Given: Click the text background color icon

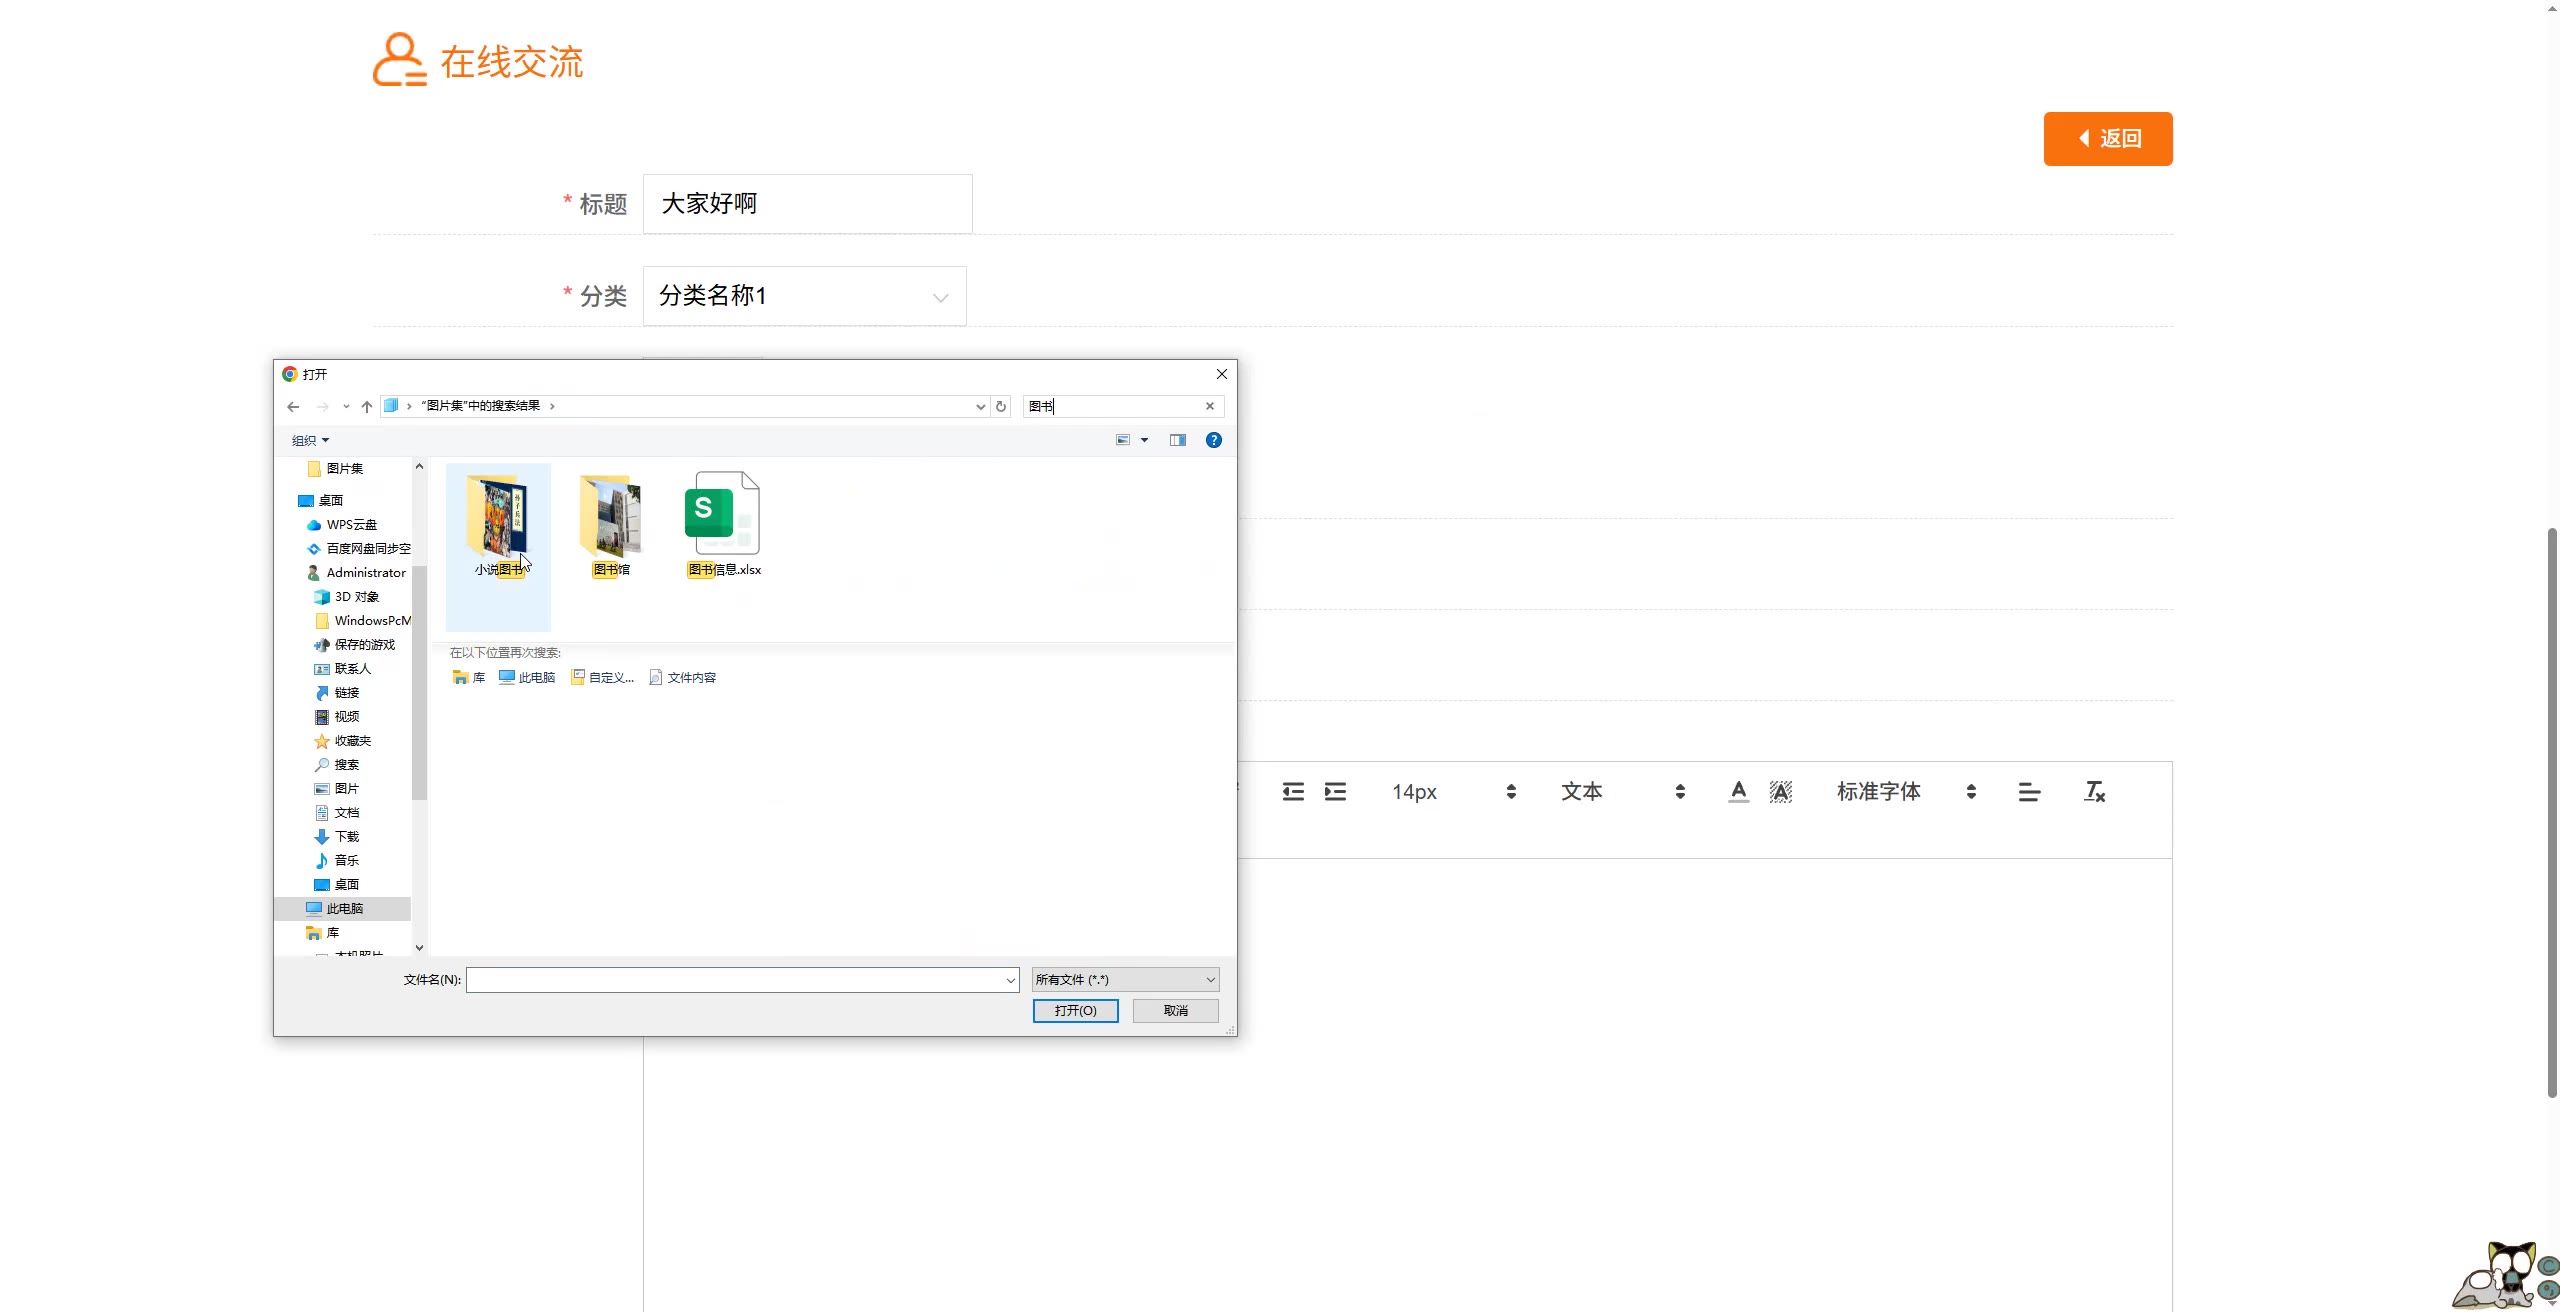Looking at the screenshot, I should (1780, 792).
